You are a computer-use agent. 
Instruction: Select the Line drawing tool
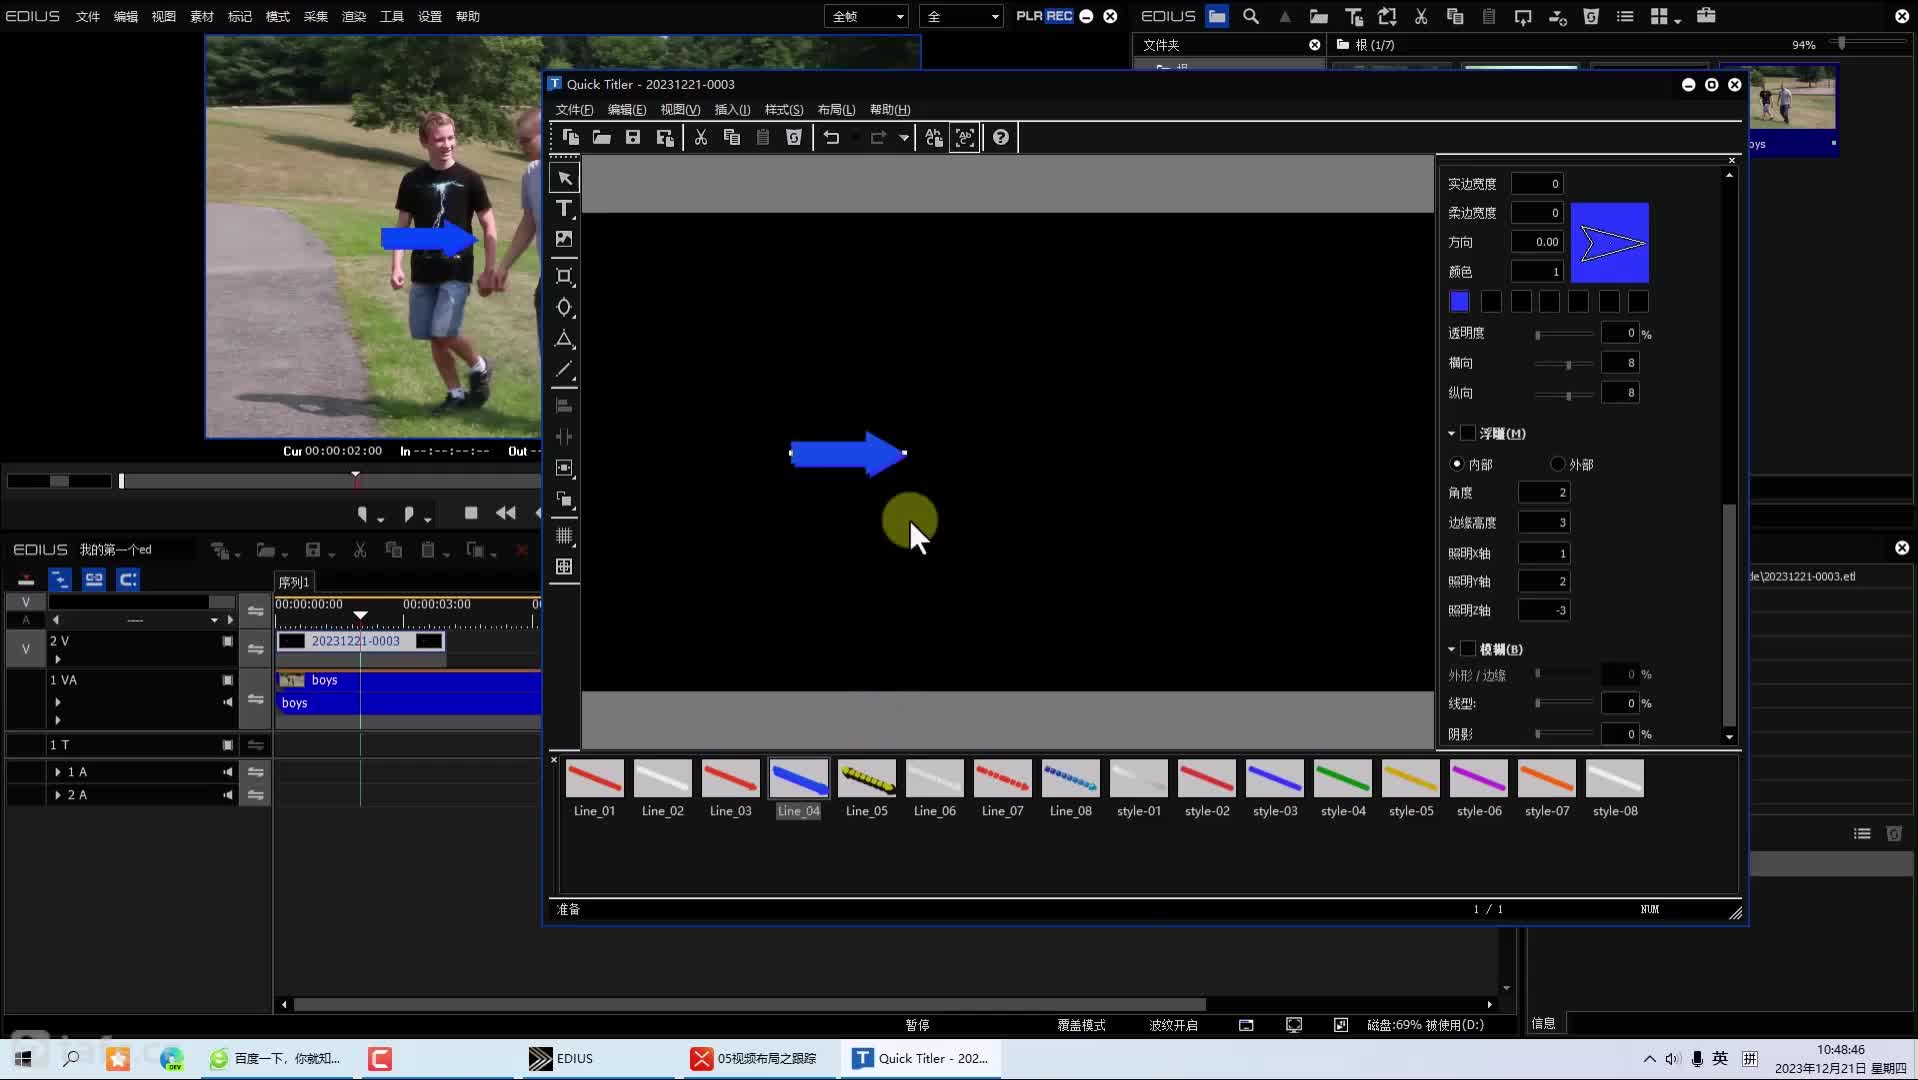(564, 370)
